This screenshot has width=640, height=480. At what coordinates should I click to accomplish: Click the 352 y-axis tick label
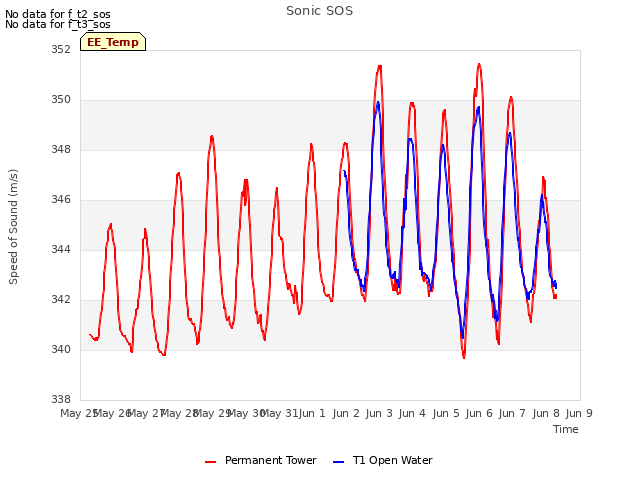61,49
